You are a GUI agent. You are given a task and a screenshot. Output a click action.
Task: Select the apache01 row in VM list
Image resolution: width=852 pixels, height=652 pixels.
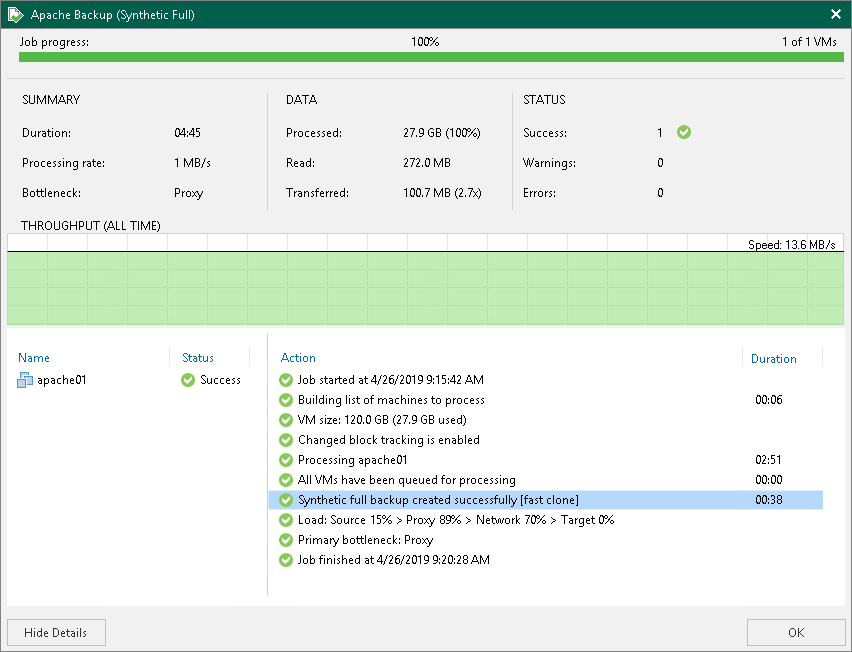tap(62, 380)
